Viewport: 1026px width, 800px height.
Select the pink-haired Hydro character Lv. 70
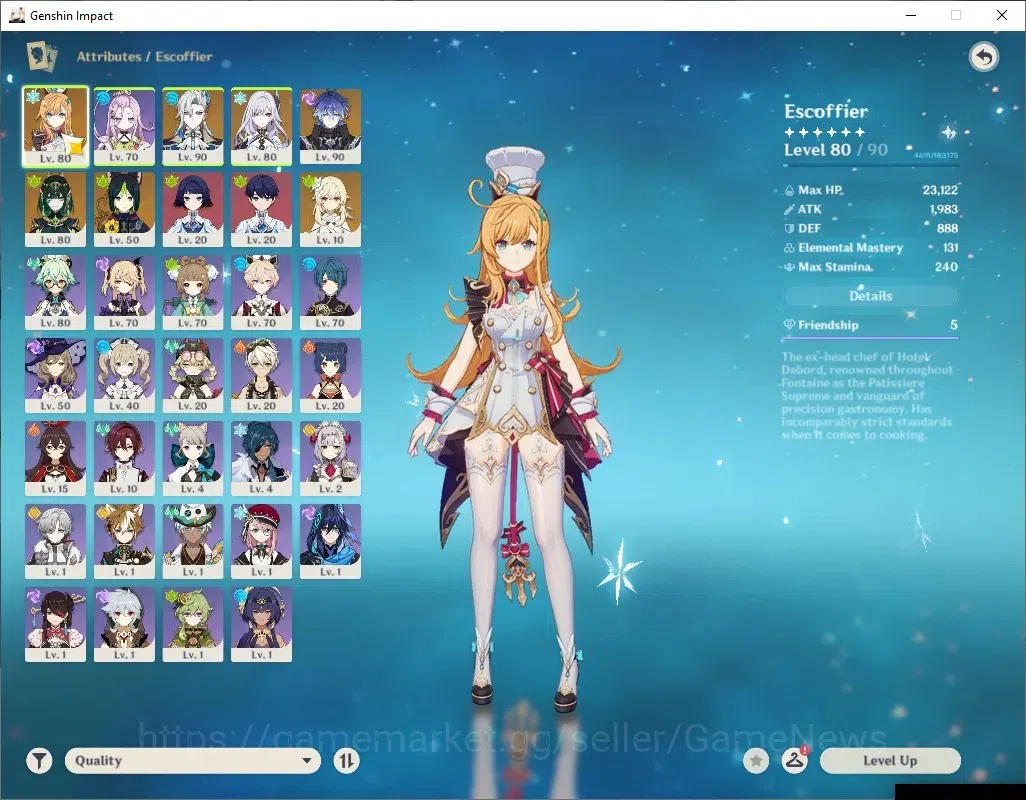124,126
